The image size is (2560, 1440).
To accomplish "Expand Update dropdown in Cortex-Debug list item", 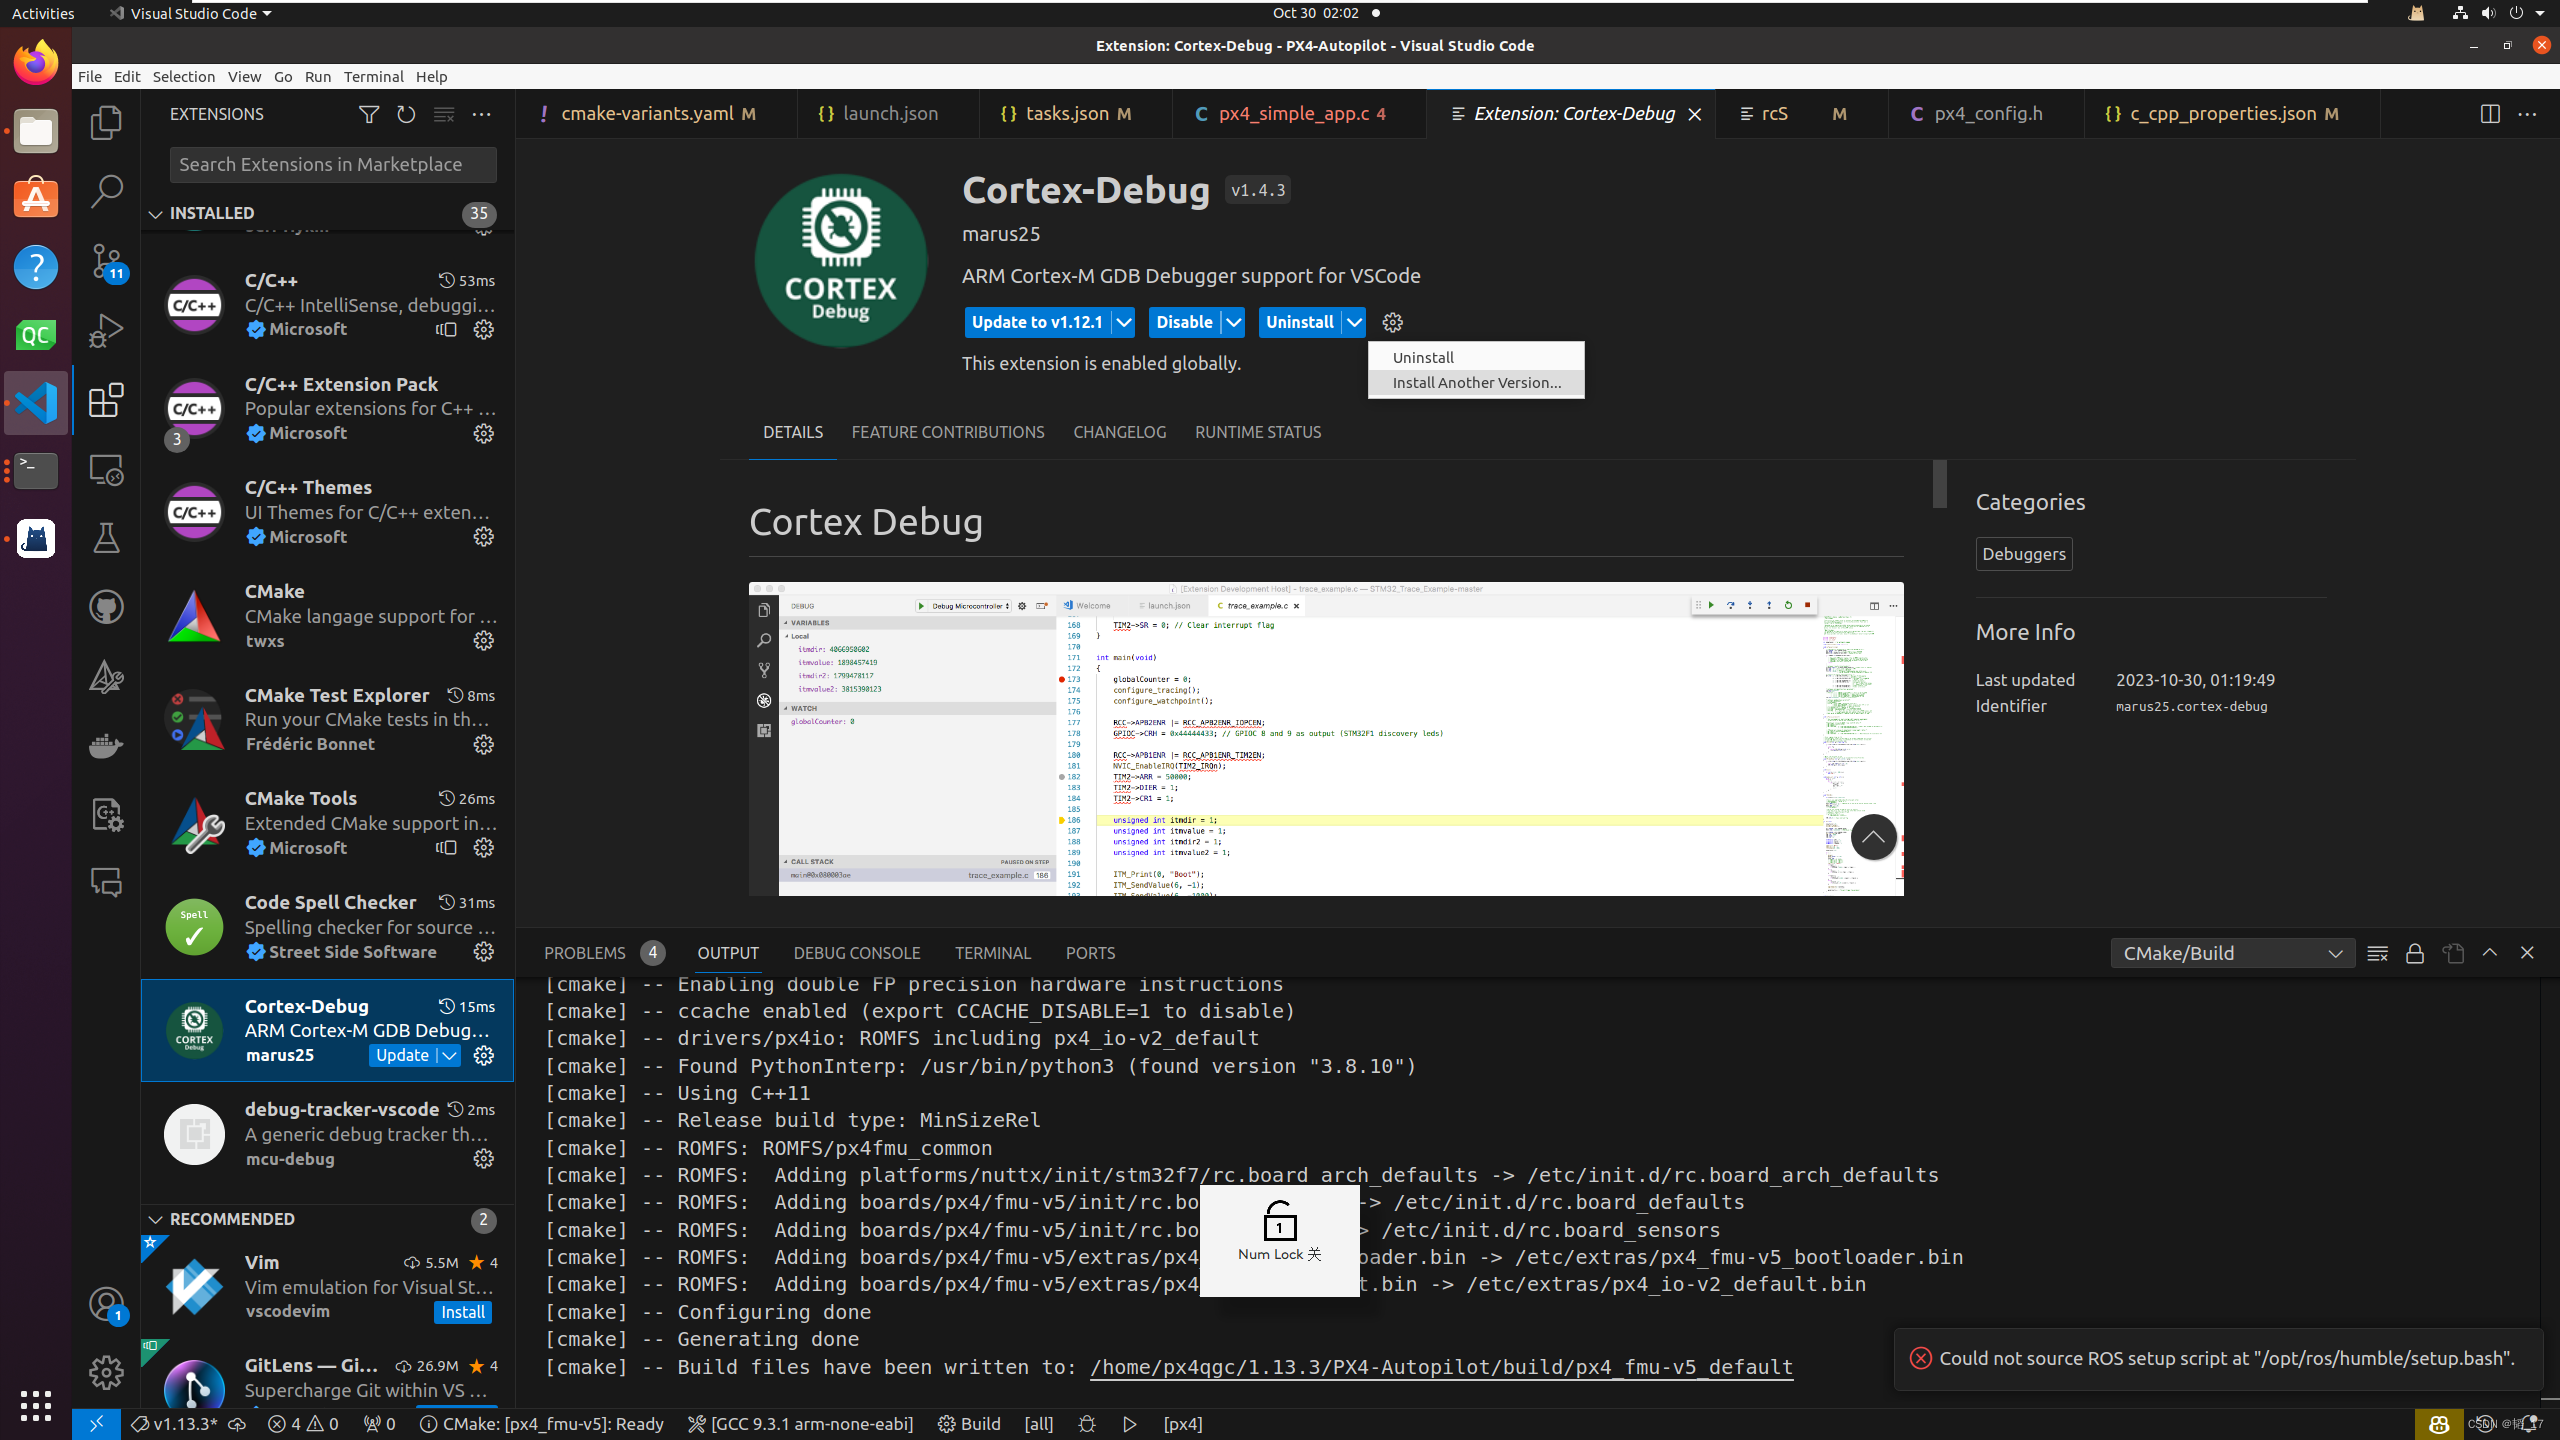I will 450,1056.
